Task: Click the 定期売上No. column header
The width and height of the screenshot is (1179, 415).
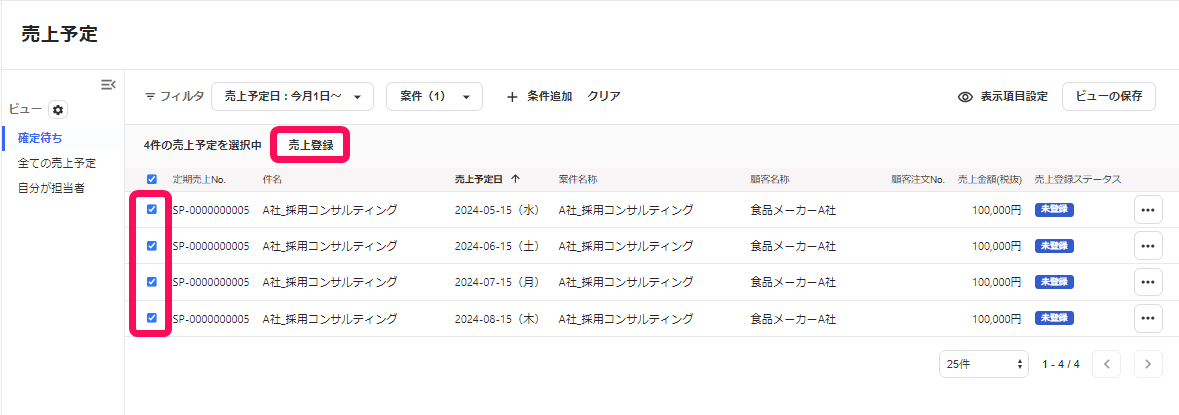Action: (x=199, y=179)
